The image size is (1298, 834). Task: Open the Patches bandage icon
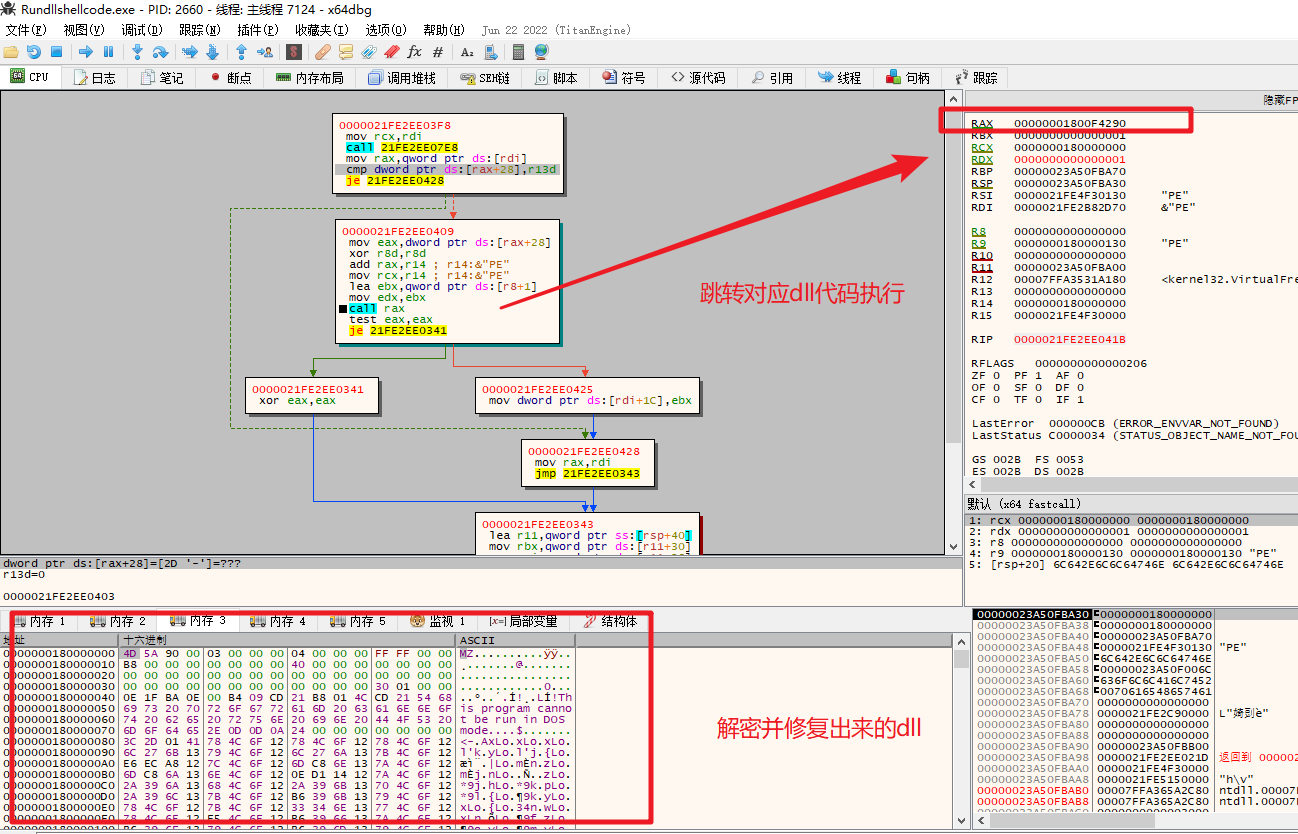[x=323, y=52]
